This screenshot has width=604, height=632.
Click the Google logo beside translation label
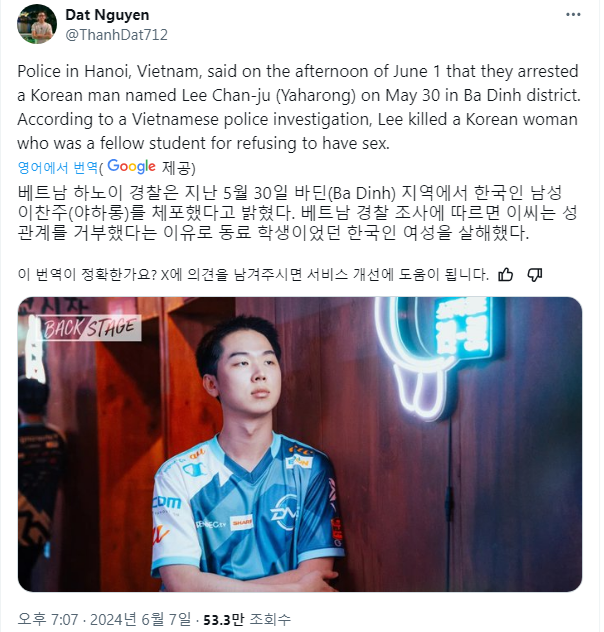[x=131, y=166]
